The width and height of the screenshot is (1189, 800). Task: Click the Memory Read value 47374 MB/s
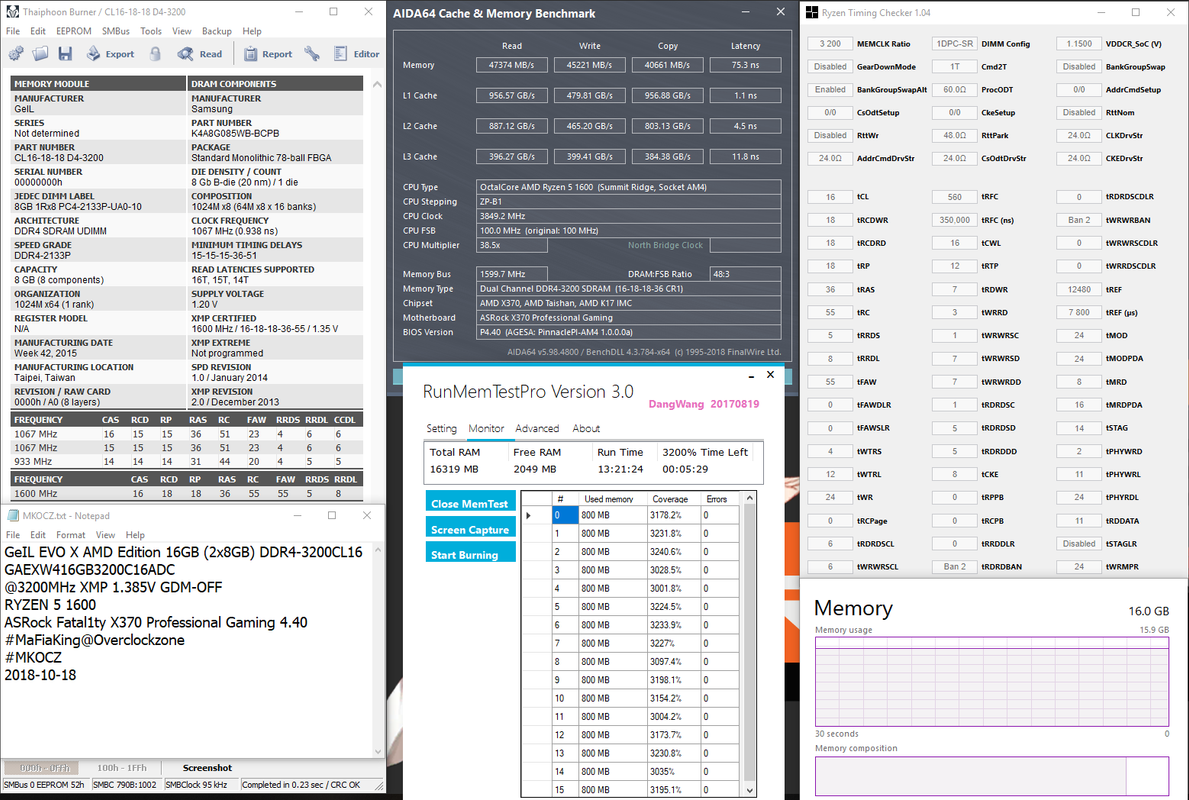[512, 65]
